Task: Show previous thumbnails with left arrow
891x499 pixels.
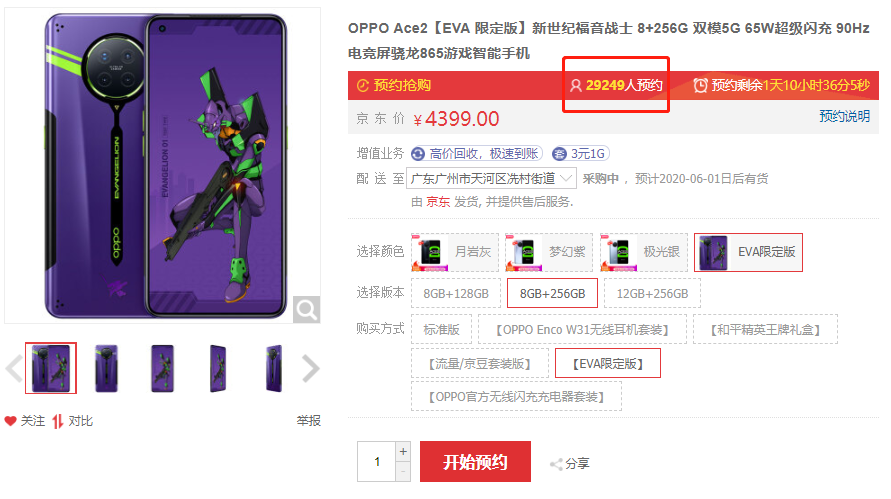Action: click(x=14, y=368)
